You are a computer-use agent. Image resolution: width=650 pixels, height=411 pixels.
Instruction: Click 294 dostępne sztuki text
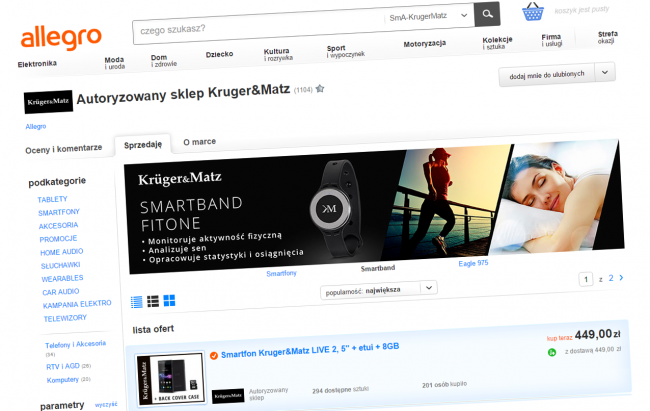[x=340, y=390]
